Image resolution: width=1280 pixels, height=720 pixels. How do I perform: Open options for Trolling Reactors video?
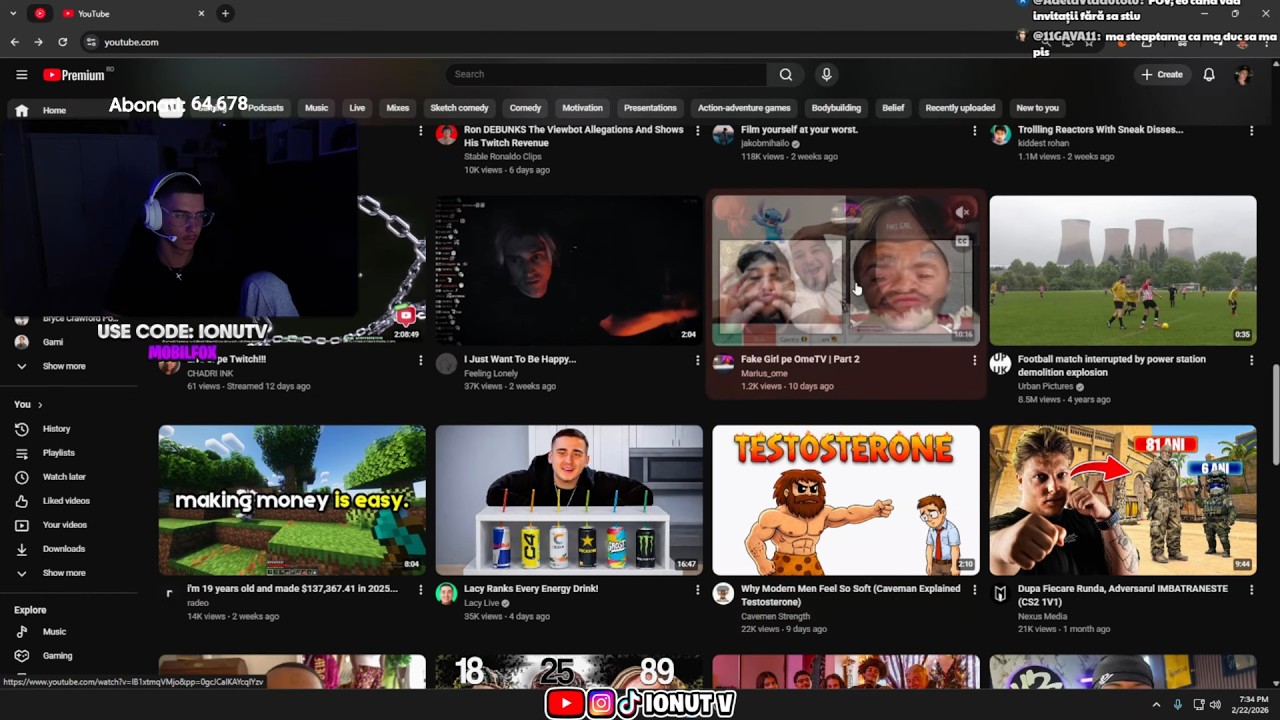tap(1251, 131)
